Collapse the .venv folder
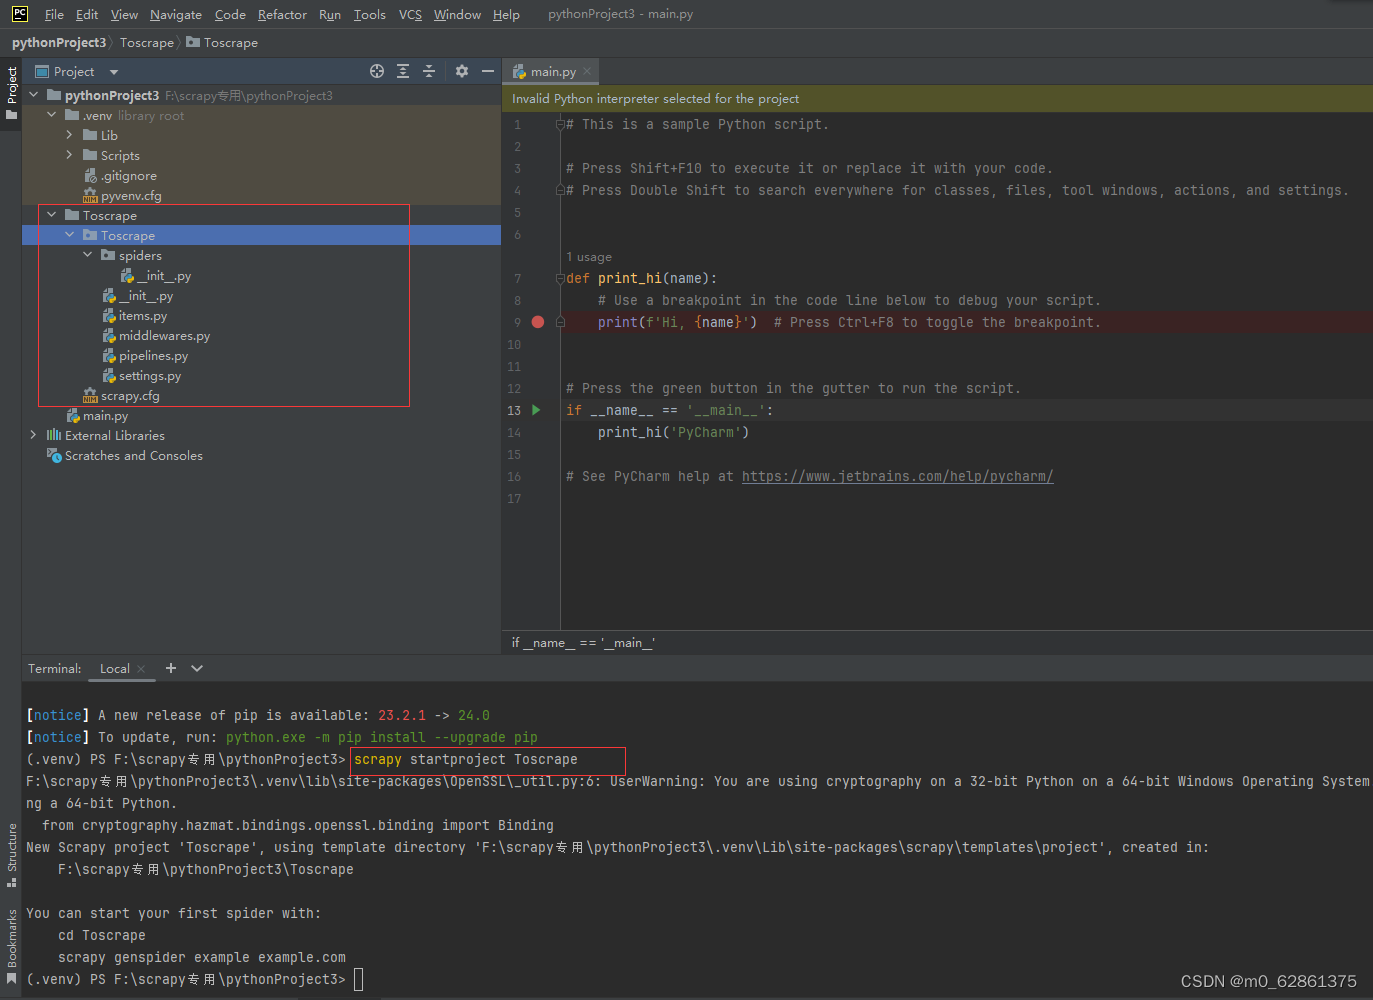The width and height of the screenshot is (1373, 1000). 52,115
